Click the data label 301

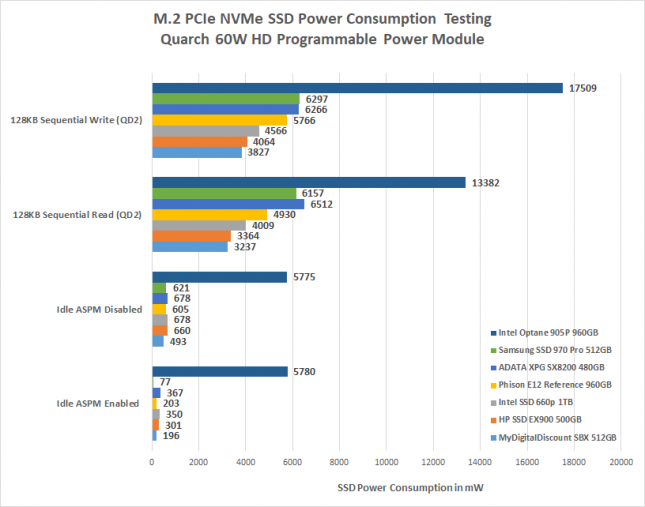(173, 425)
